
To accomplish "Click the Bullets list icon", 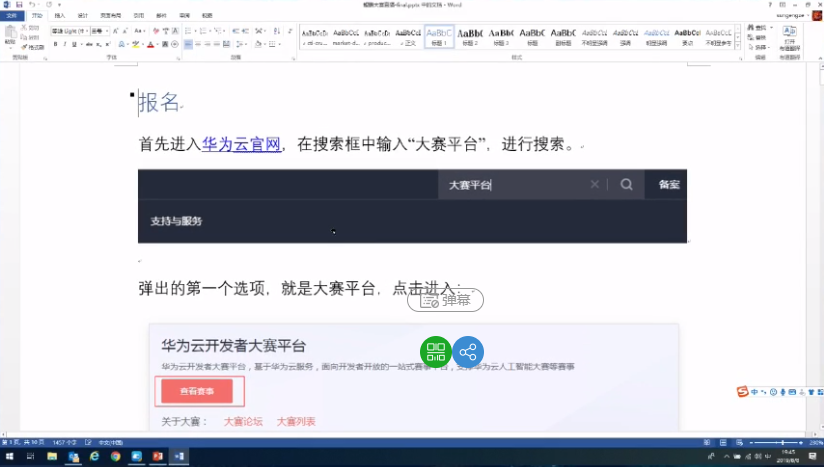I will (189, 31).
